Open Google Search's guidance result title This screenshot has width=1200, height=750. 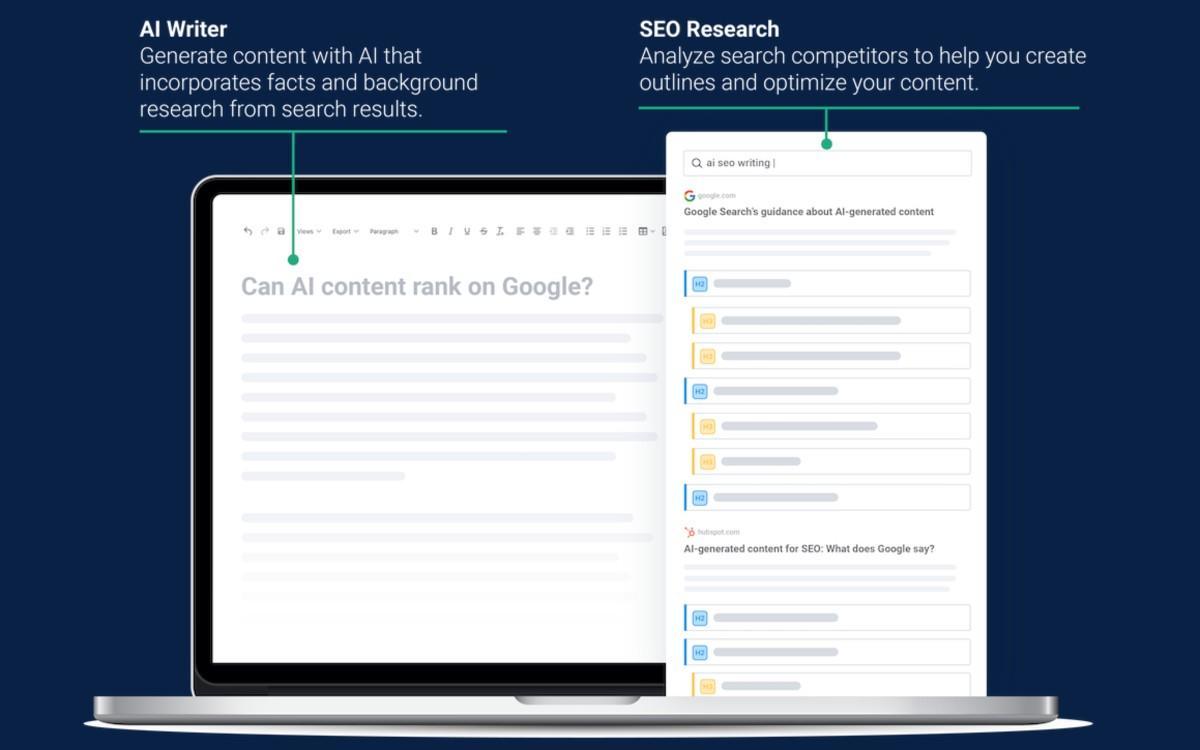808,212
